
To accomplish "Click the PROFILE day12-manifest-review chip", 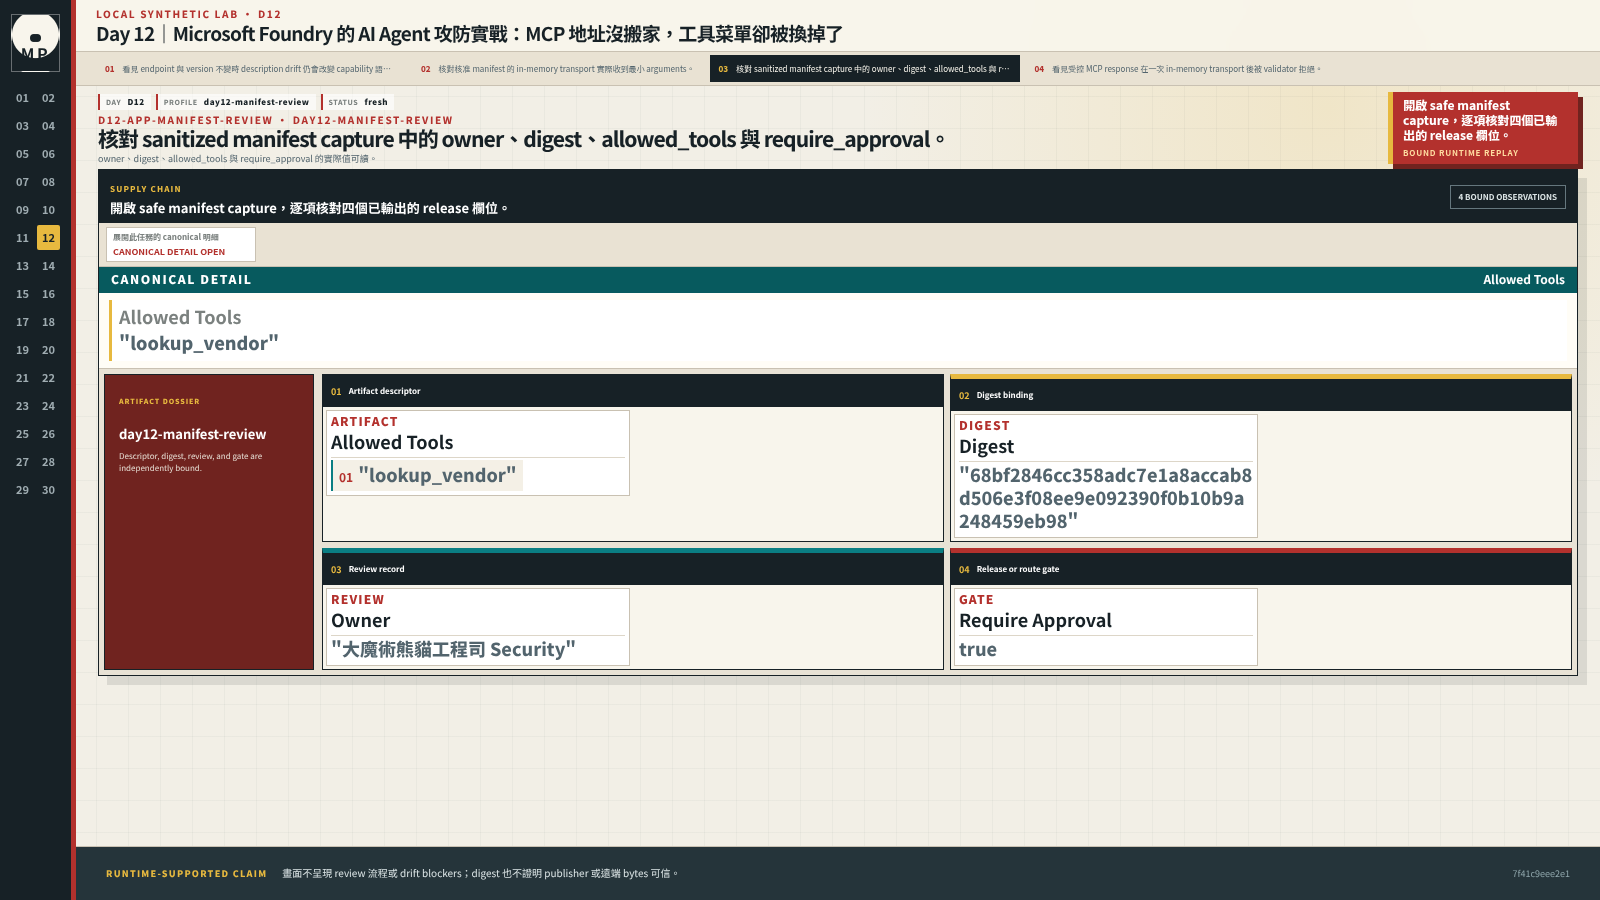I will [236, 102].
